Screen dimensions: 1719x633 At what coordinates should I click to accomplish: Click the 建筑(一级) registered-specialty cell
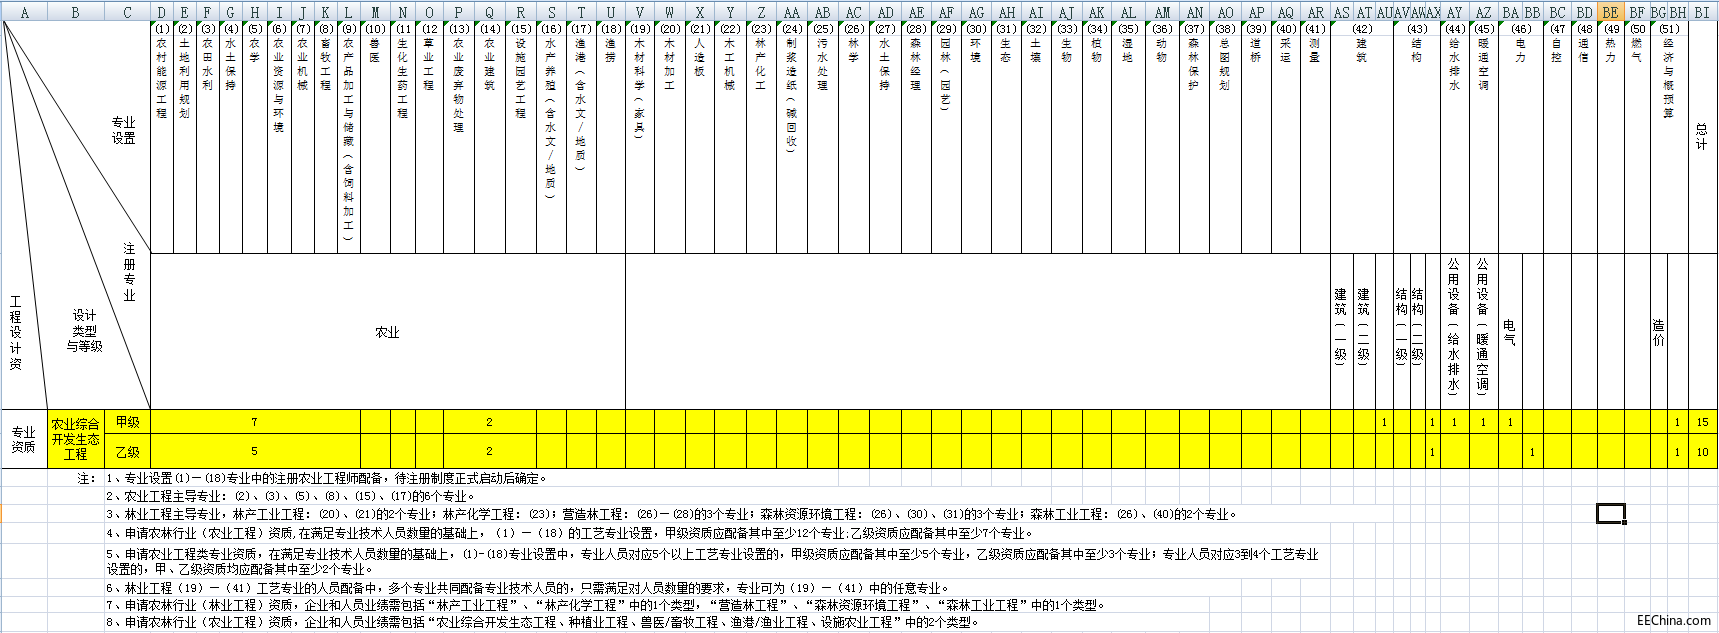(1342, 332)
